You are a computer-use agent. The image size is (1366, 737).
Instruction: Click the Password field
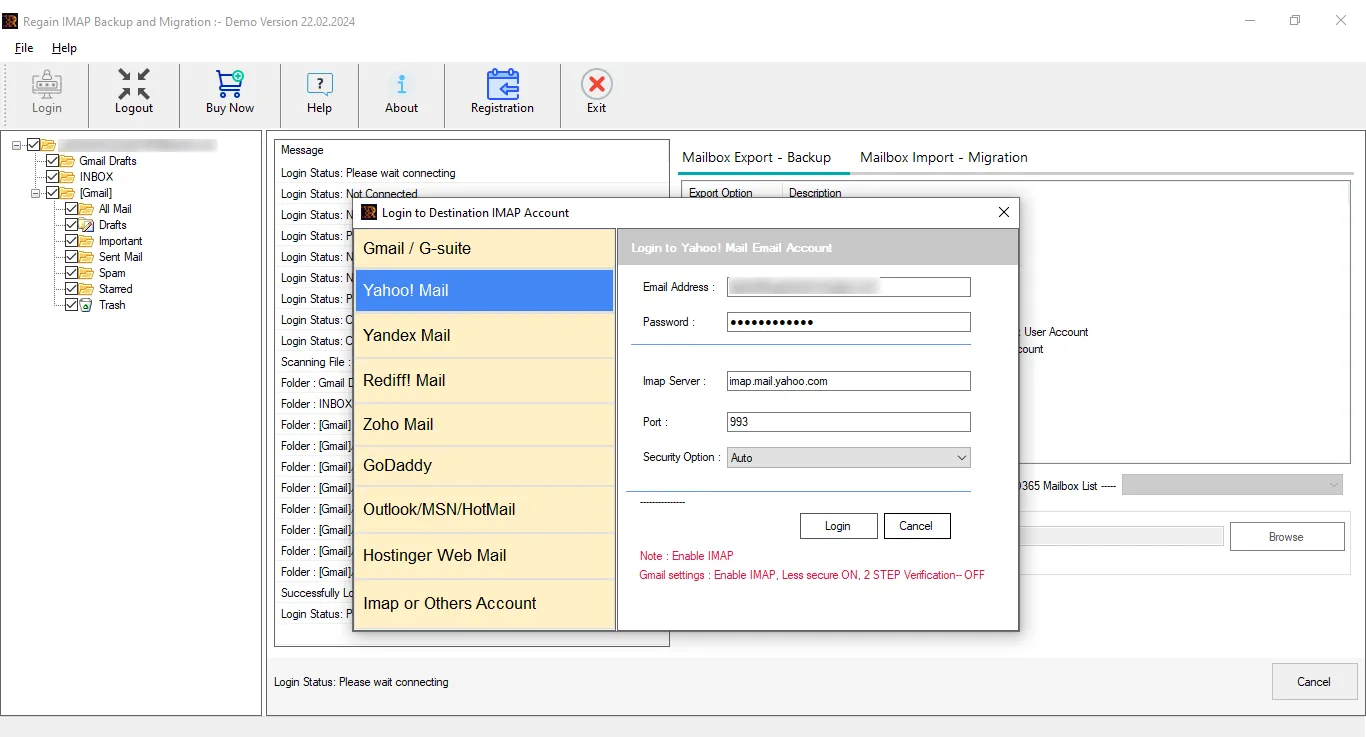[848, 322]
